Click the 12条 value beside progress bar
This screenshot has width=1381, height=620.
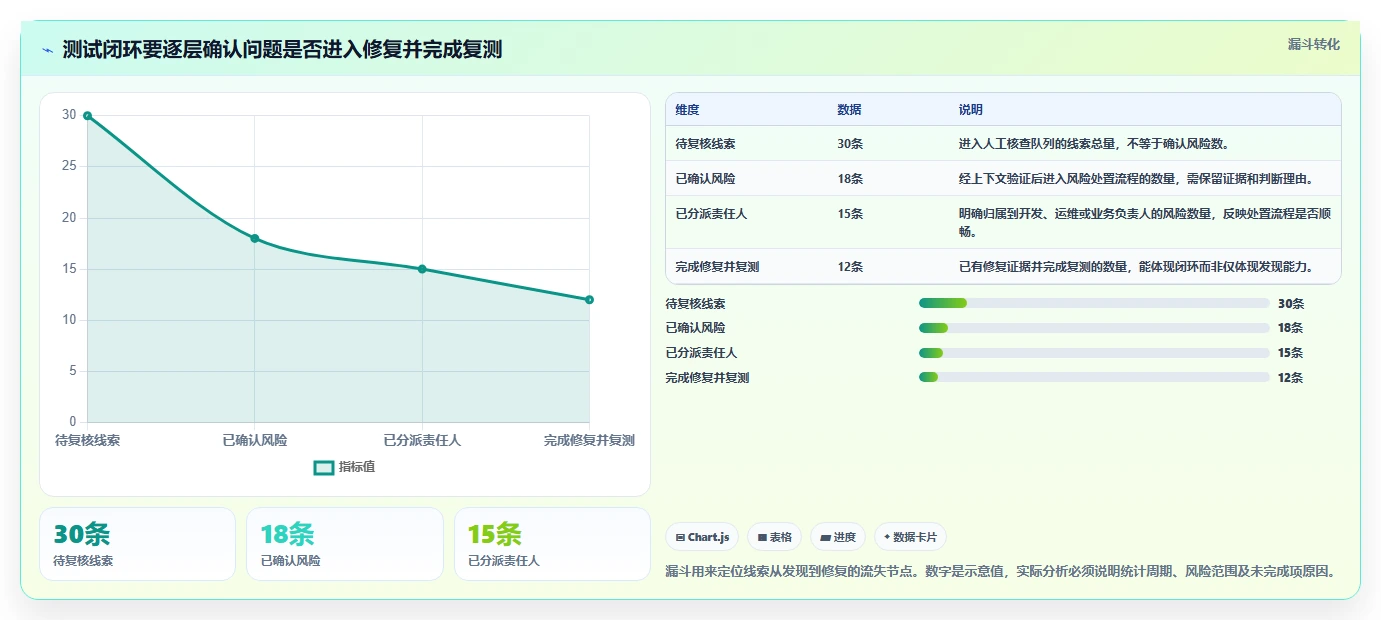tap(1291, 377)
